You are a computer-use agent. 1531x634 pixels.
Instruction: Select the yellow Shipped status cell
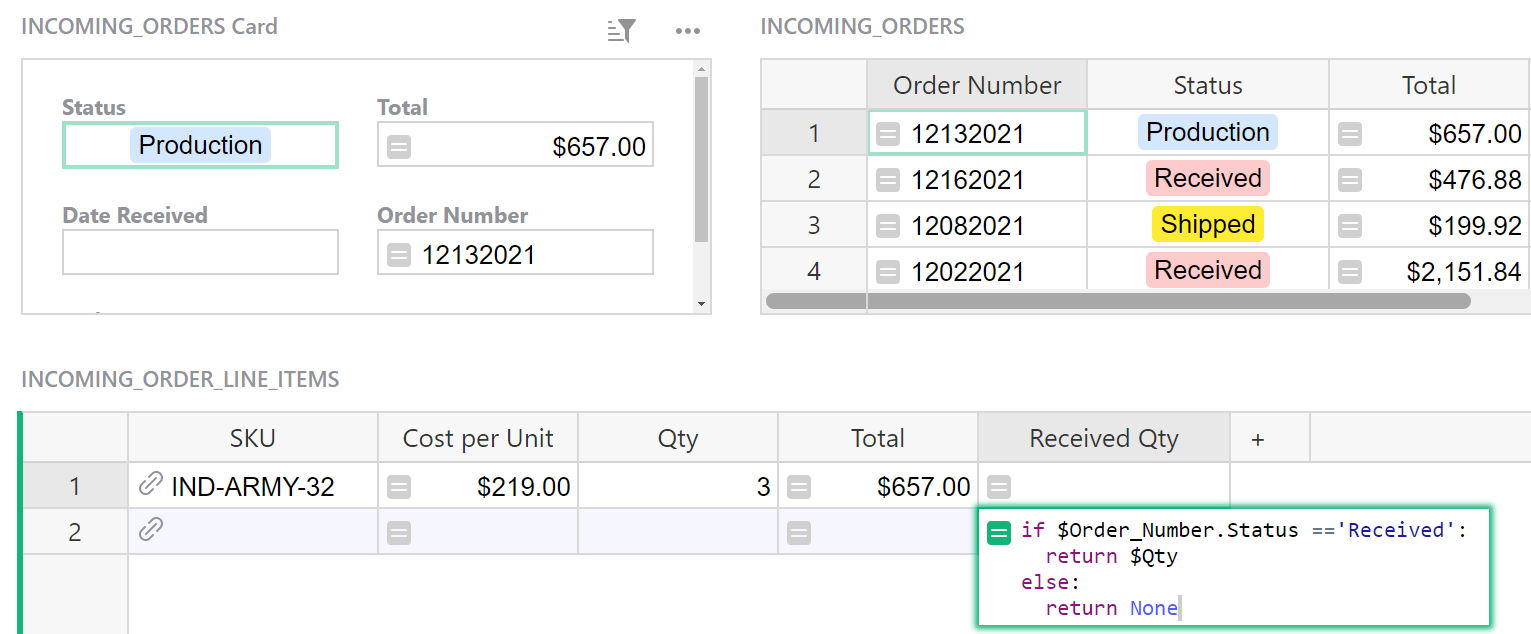1207,225
